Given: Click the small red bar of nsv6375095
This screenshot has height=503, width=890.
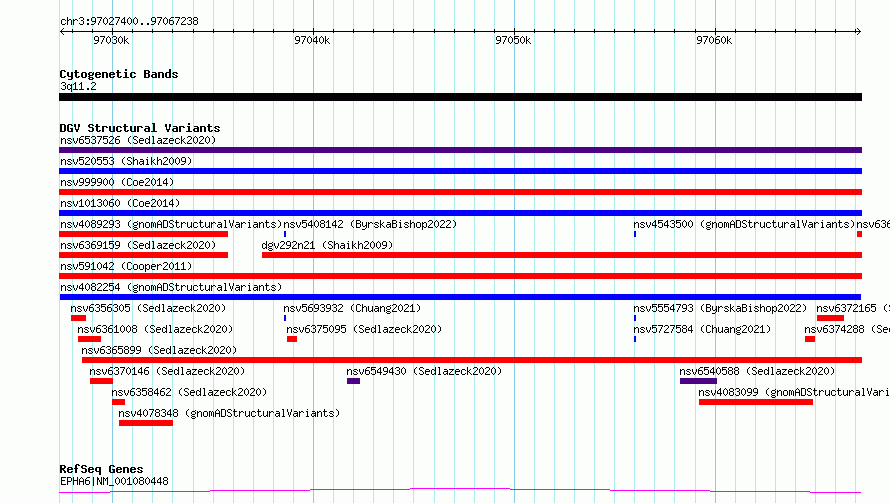Looking at the screenshot, I should point(292,339).
